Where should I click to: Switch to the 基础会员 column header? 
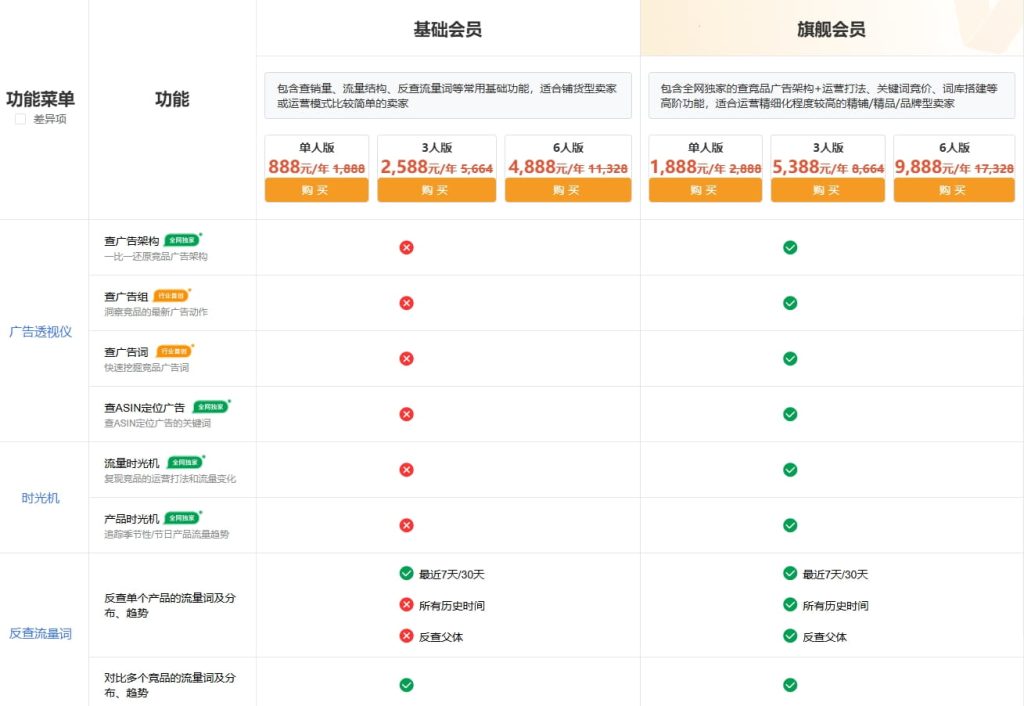448,30
